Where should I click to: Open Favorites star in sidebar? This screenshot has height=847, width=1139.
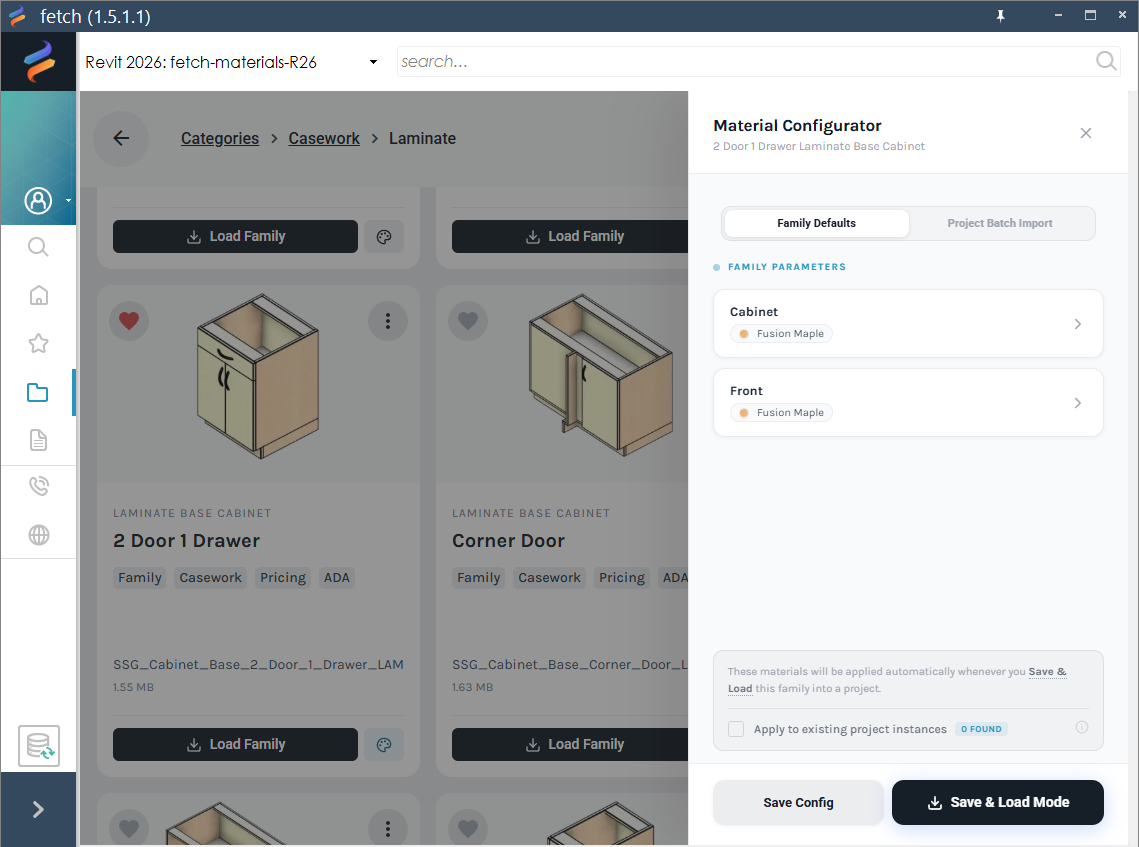click(x=38, y=343)
